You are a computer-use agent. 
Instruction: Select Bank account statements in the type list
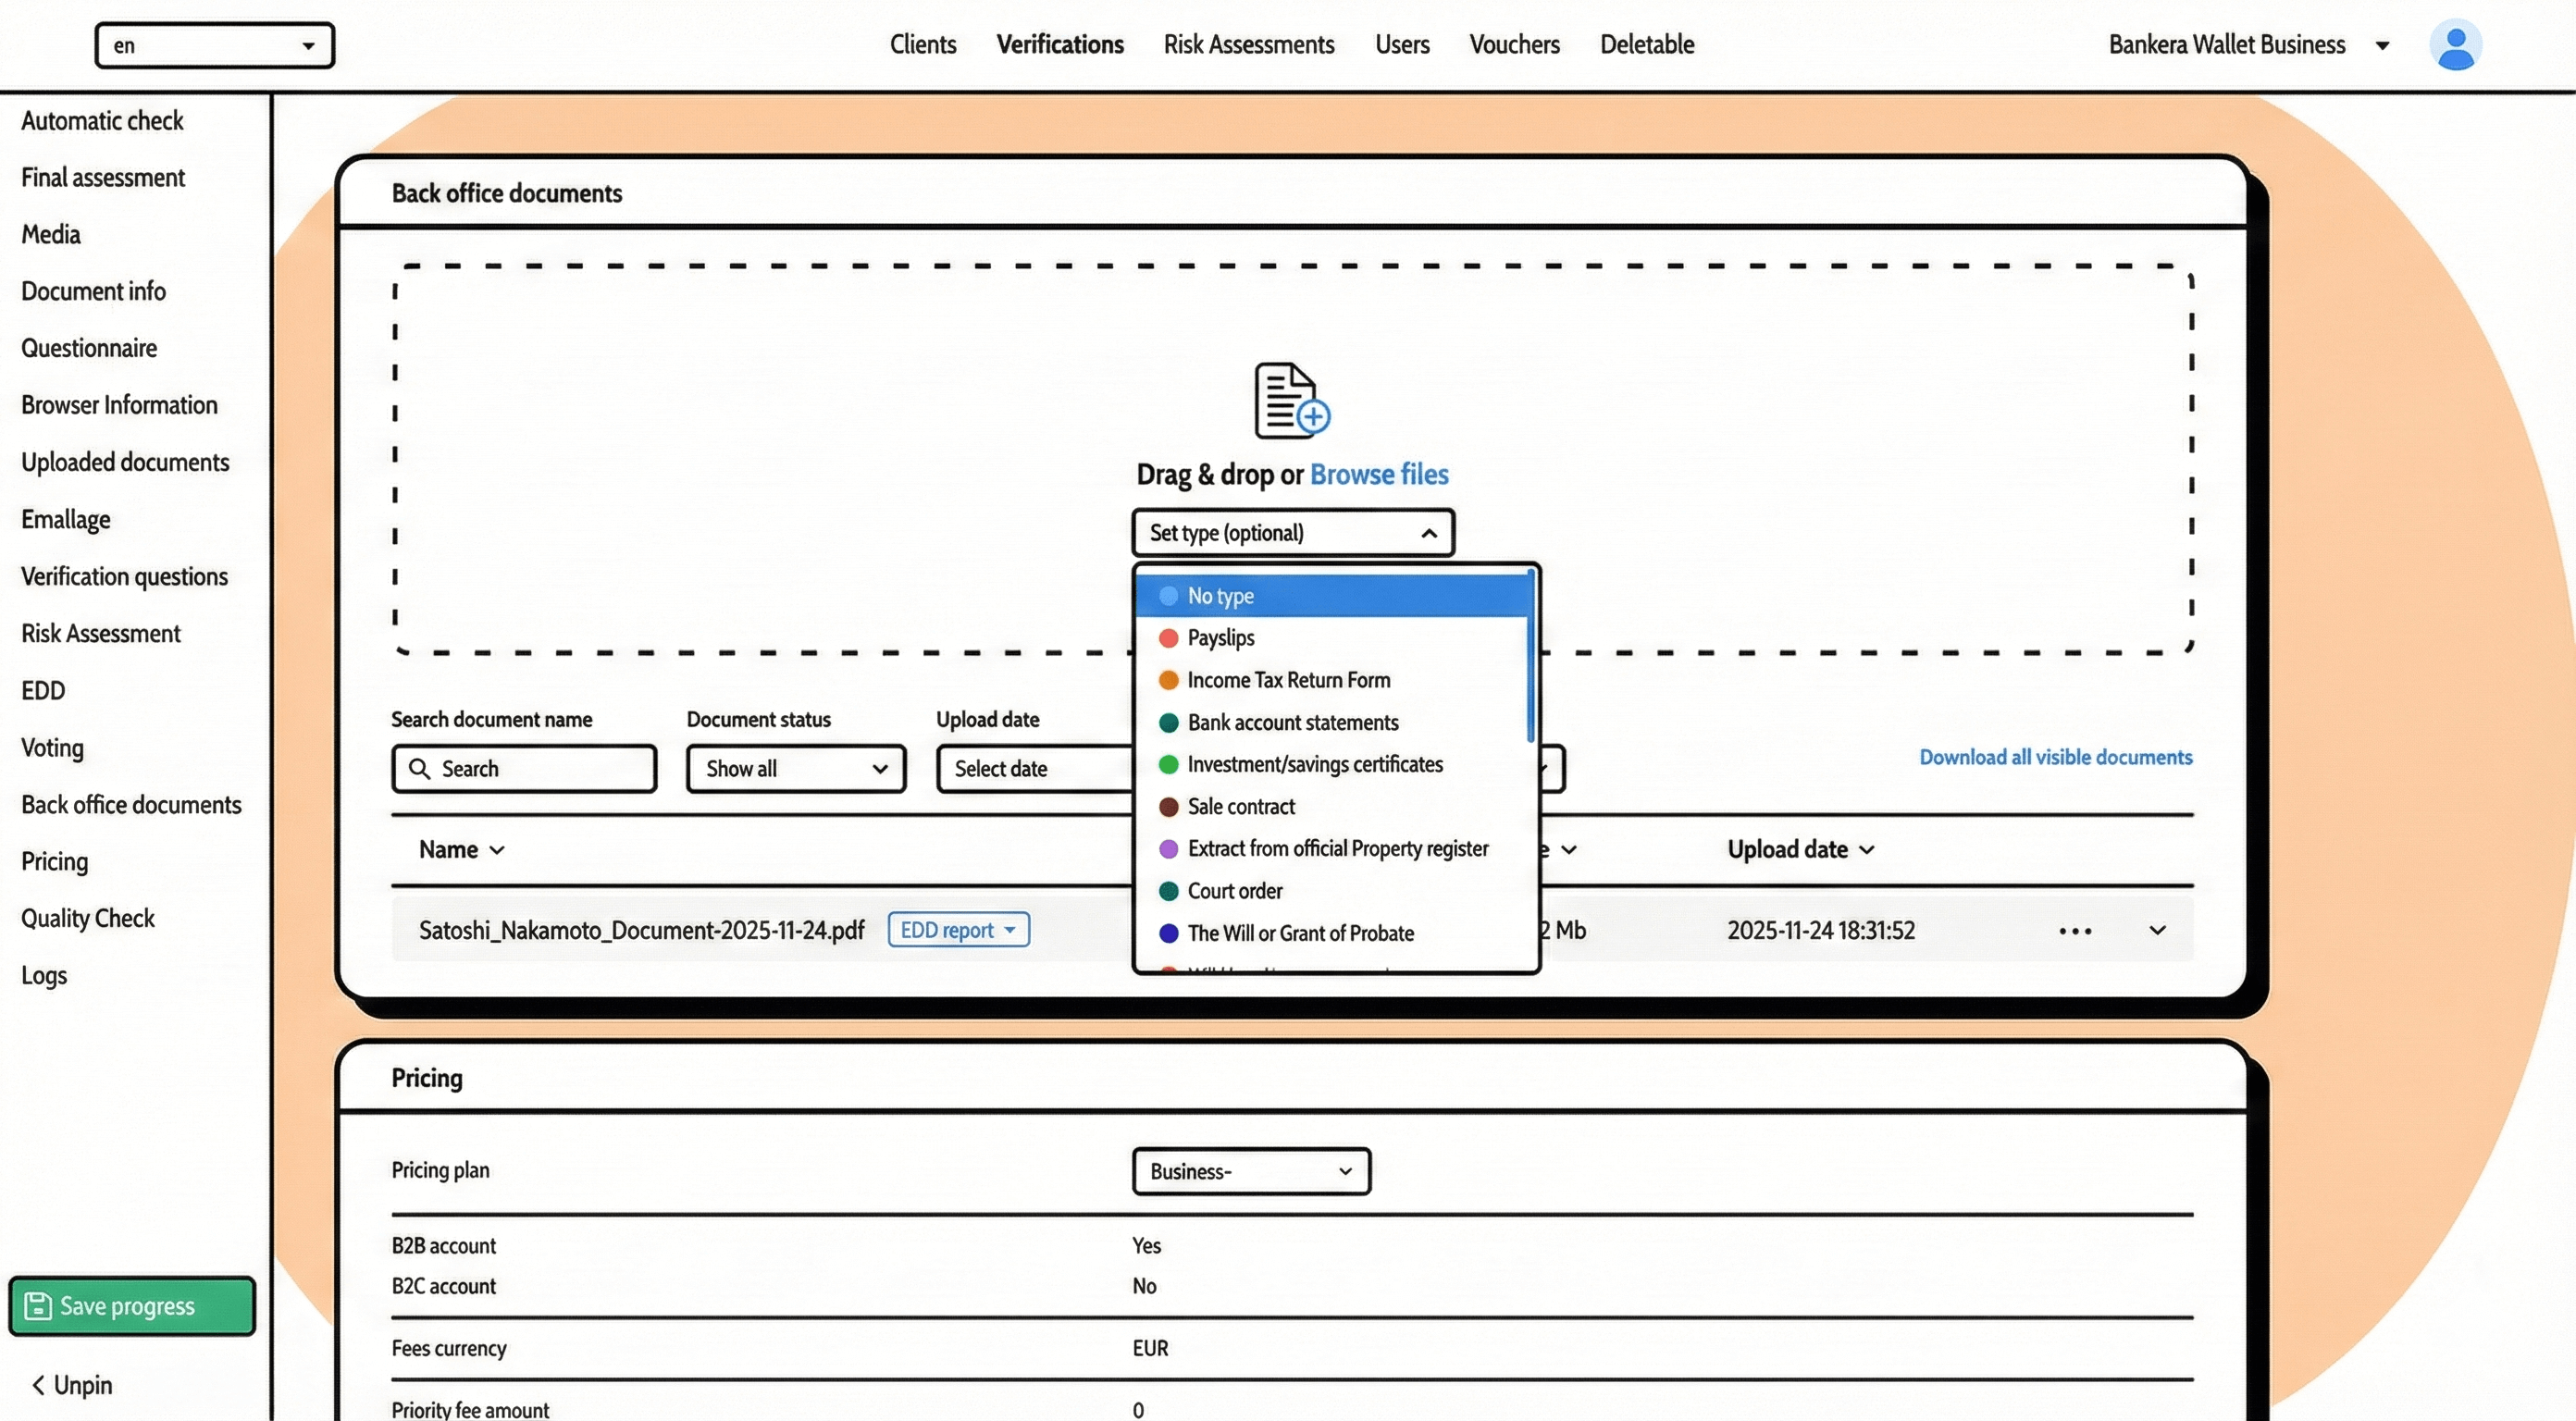point(1292,722)
